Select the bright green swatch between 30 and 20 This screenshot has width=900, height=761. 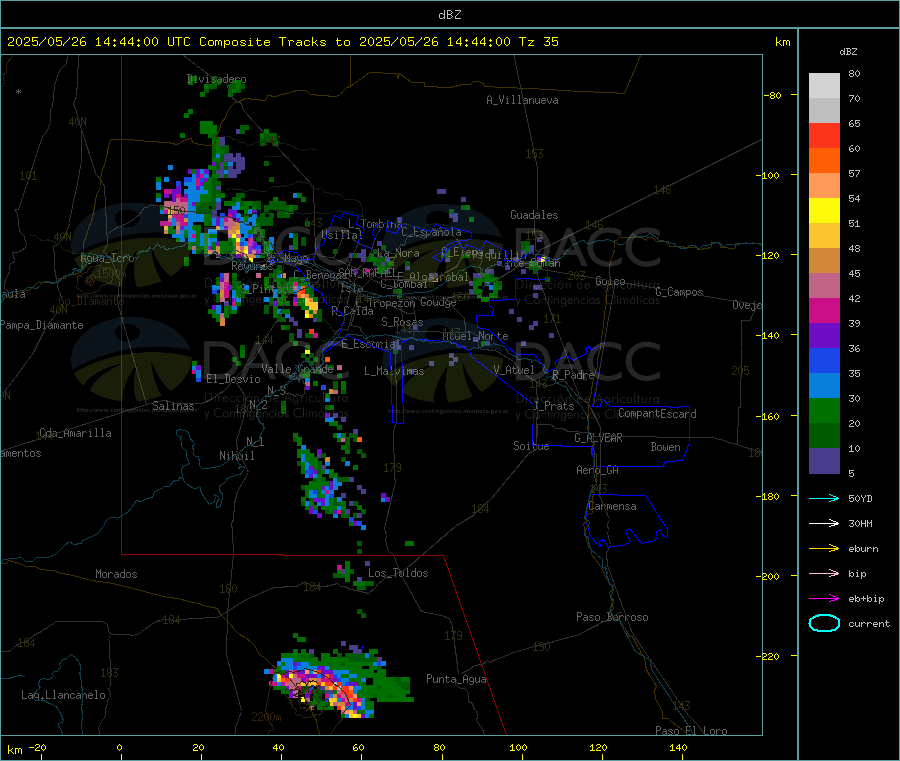(x=824, y=410)
